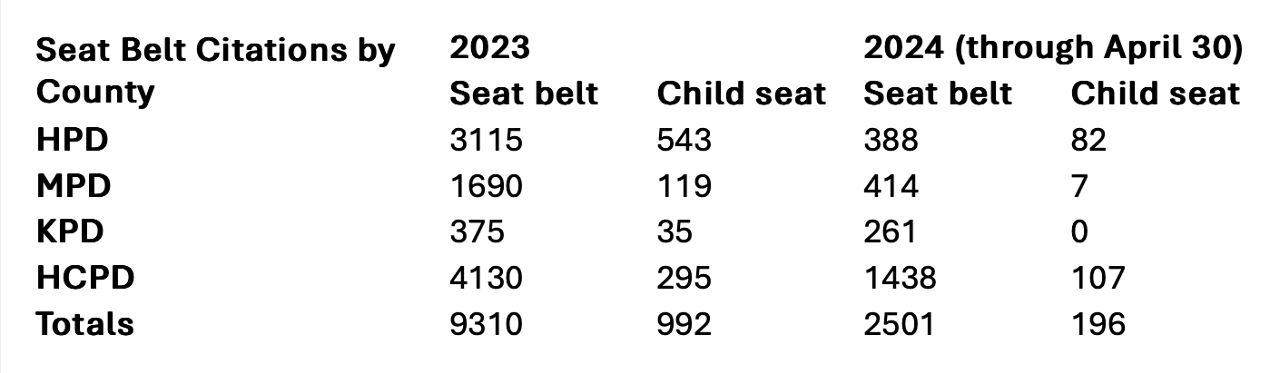Select the MPD row label
1280x373 pixels.
click(74, 185)
